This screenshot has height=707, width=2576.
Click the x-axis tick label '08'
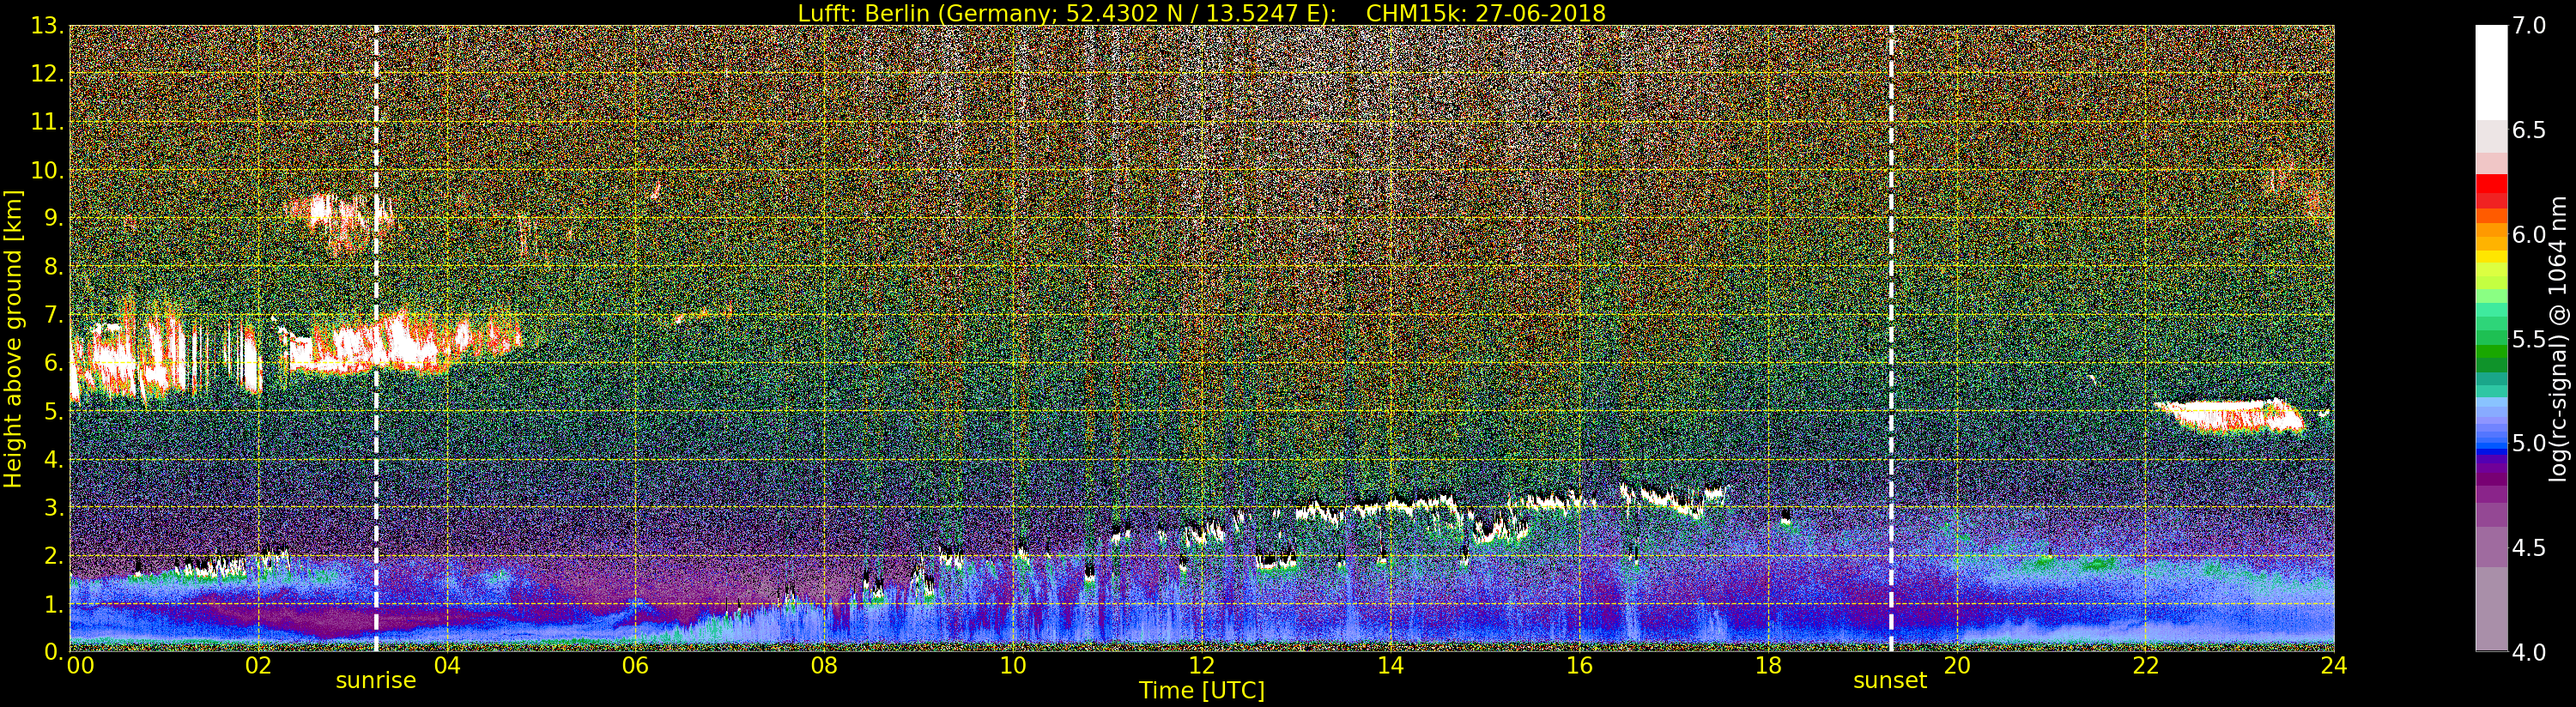click(824, 666)
